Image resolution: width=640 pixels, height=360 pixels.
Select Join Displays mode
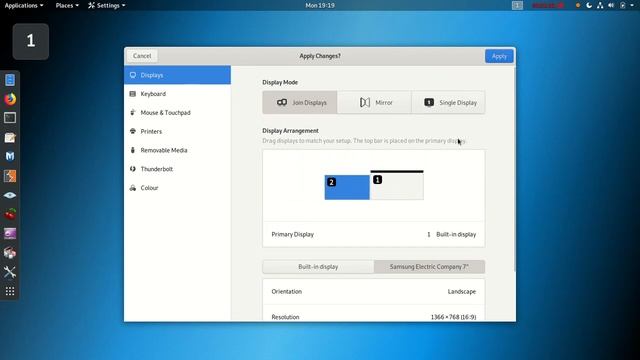tap(300, 102)
